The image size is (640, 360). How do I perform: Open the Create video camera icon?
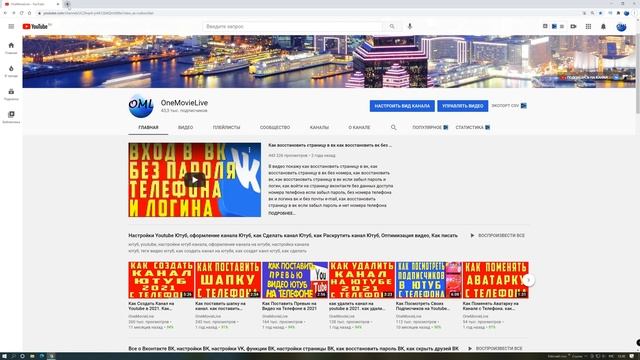[x=573, y=27]
